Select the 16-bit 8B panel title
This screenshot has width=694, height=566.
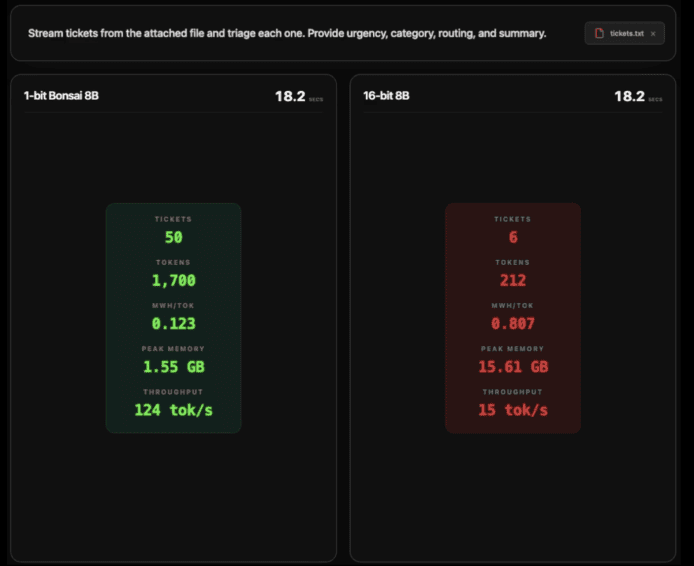[x=386, y=96]
